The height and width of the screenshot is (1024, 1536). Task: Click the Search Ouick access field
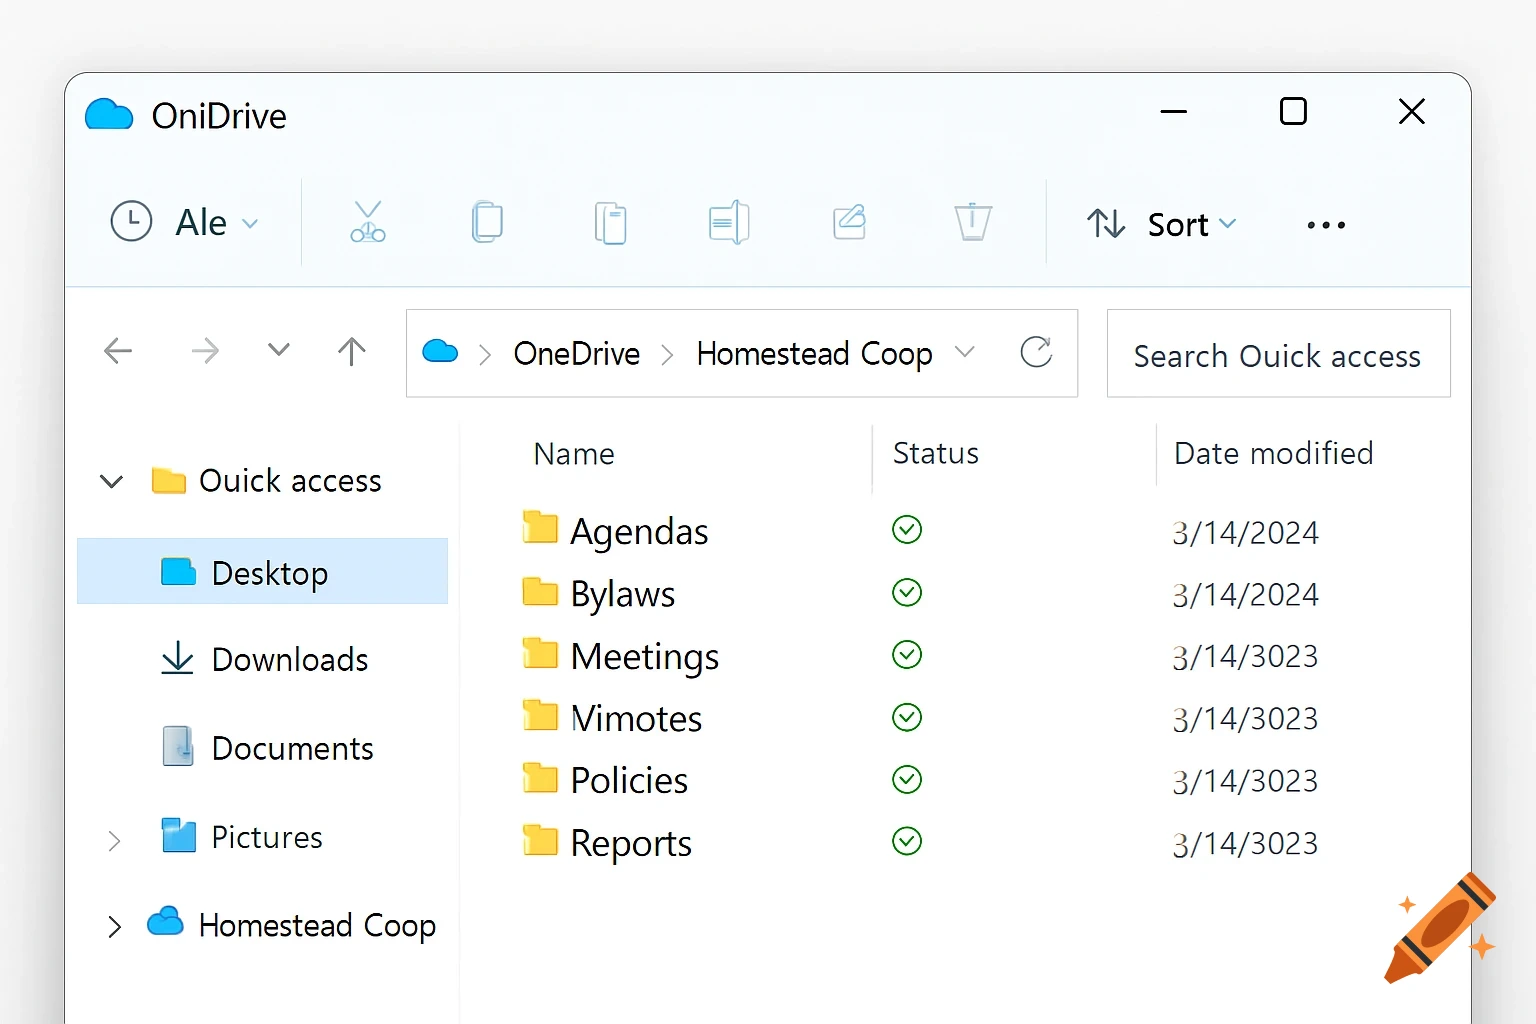click(1278, 353)
